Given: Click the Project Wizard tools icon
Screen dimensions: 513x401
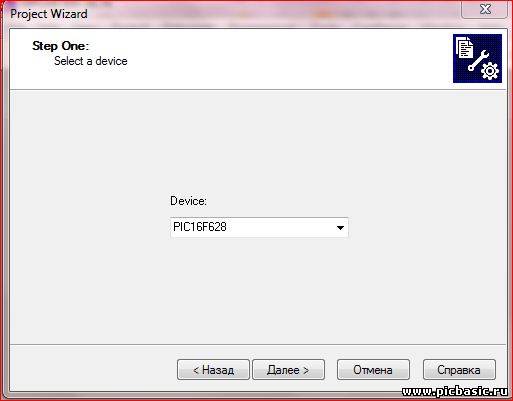Looking at the screenshot, I should point(477,58).
